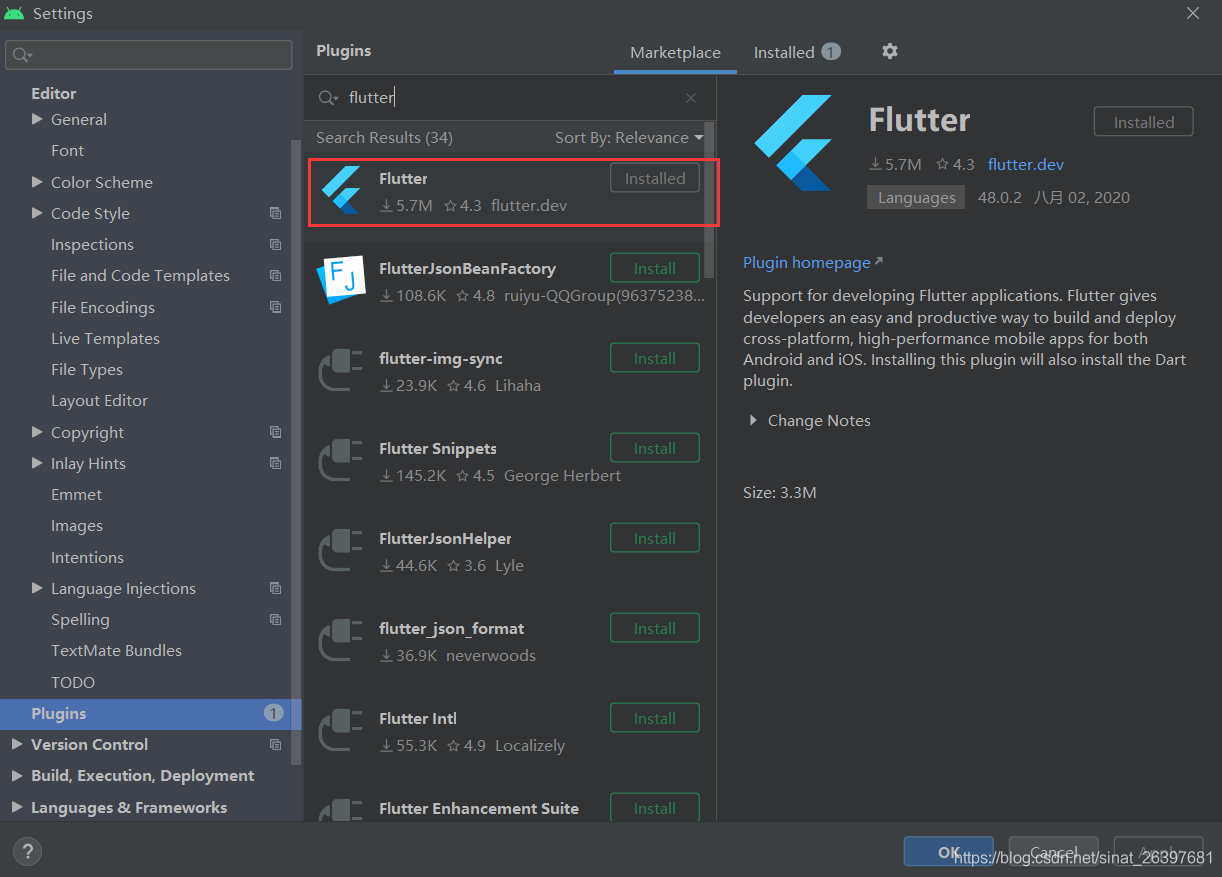This screenshot has height=877, width=1222.
Task: Expand the Language Injections node
Action: pos(37,588)
